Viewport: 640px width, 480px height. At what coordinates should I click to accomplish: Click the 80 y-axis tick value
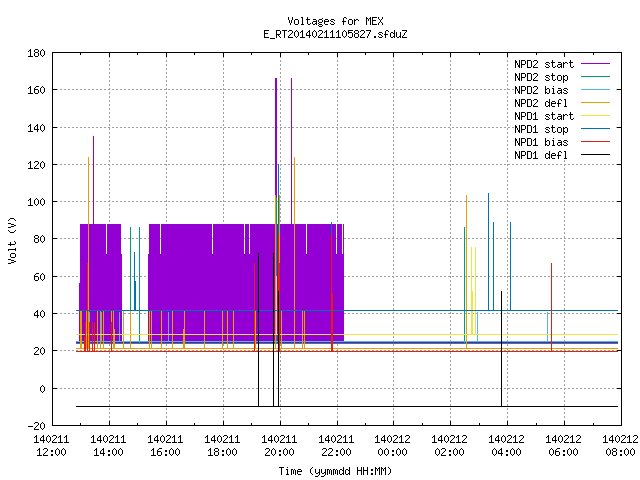click(x=39, y=239)
